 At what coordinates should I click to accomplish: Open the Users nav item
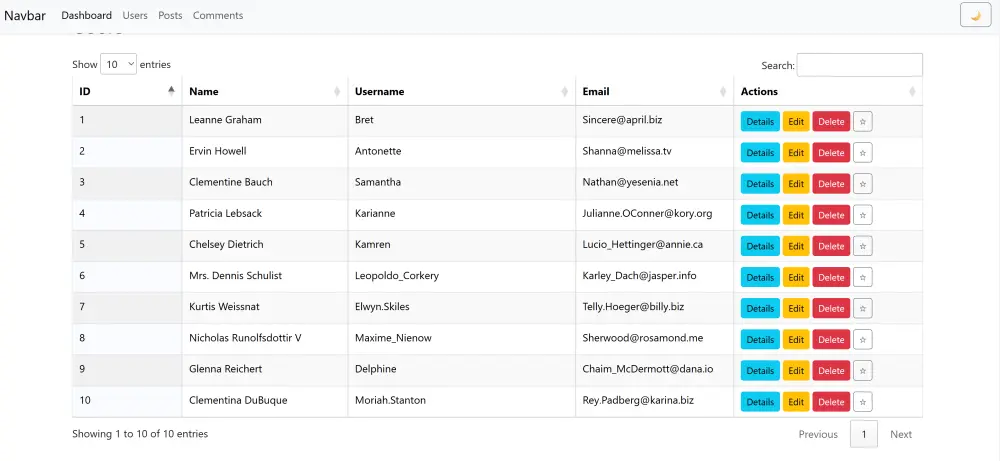point(135,15)
